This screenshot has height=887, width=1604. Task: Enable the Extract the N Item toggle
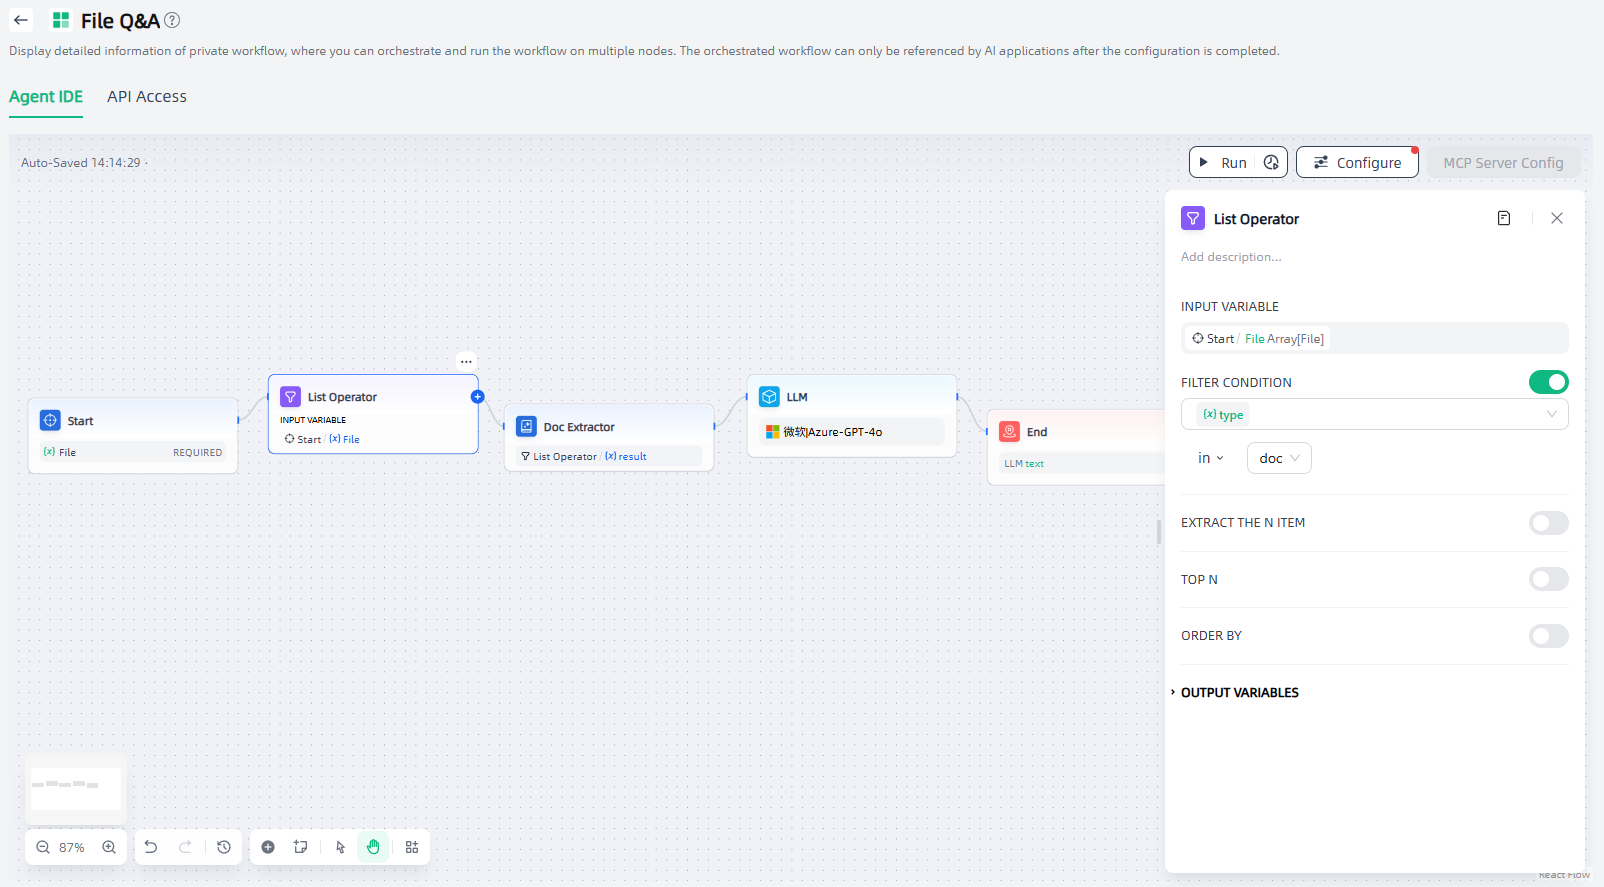coord(1548,523)
